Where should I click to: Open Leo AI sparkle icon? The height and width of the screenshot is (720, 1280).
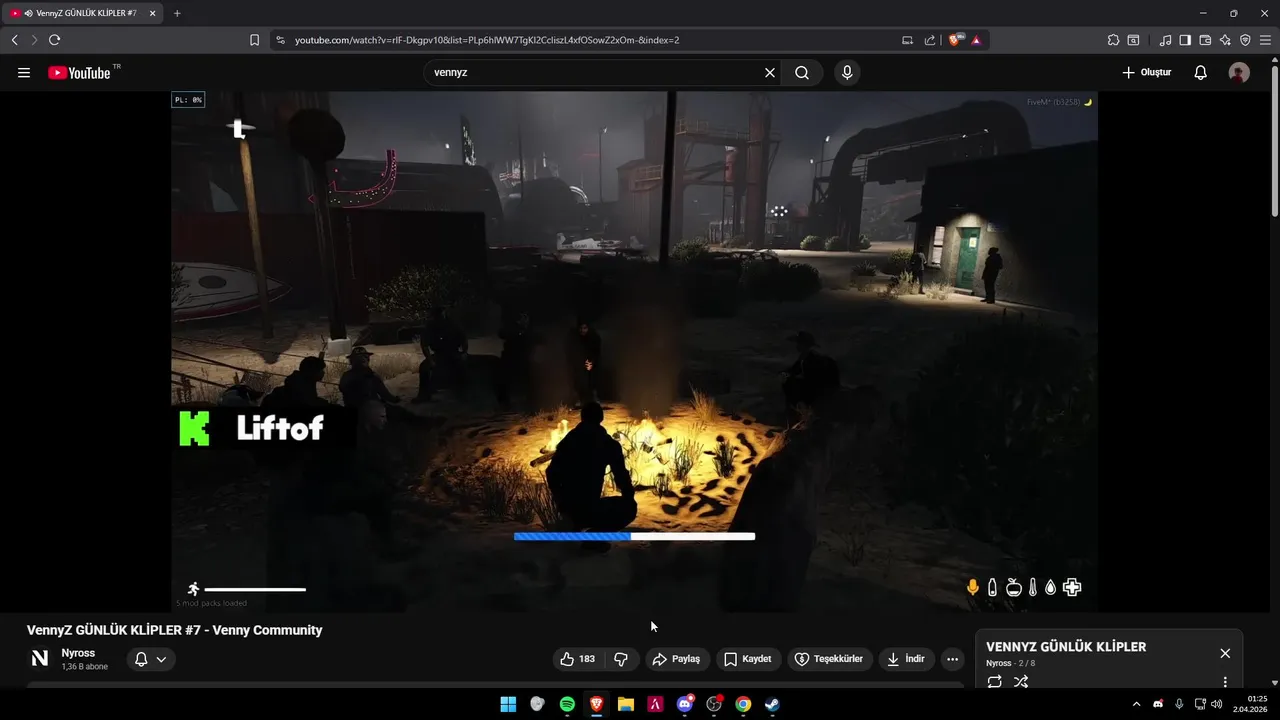1225,40
